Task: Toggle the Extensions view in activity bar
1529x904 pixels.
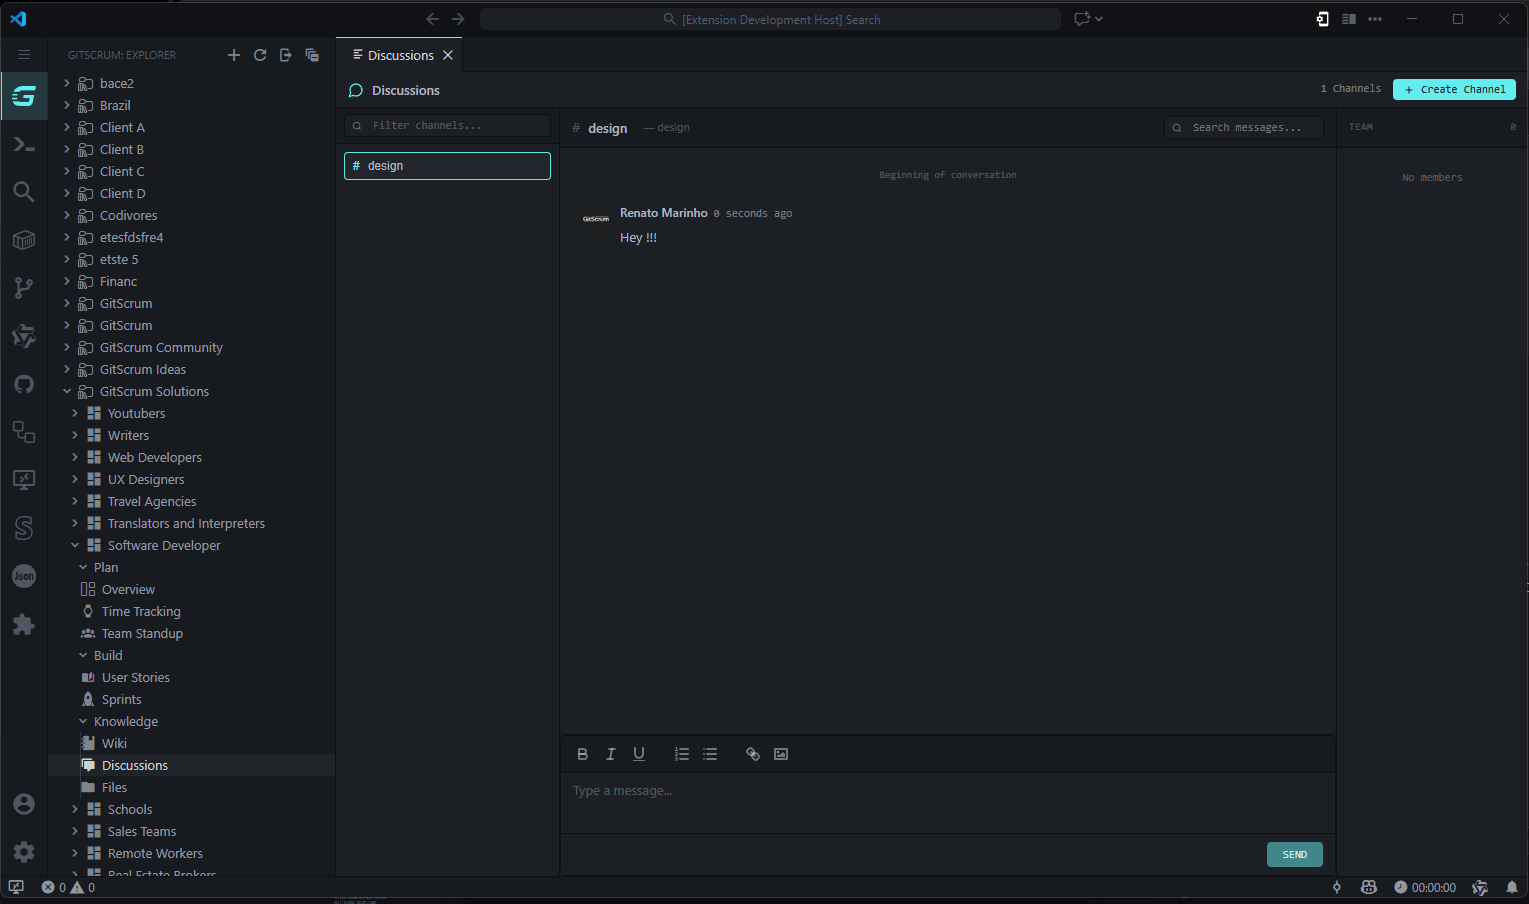Action: click(23, 624)
